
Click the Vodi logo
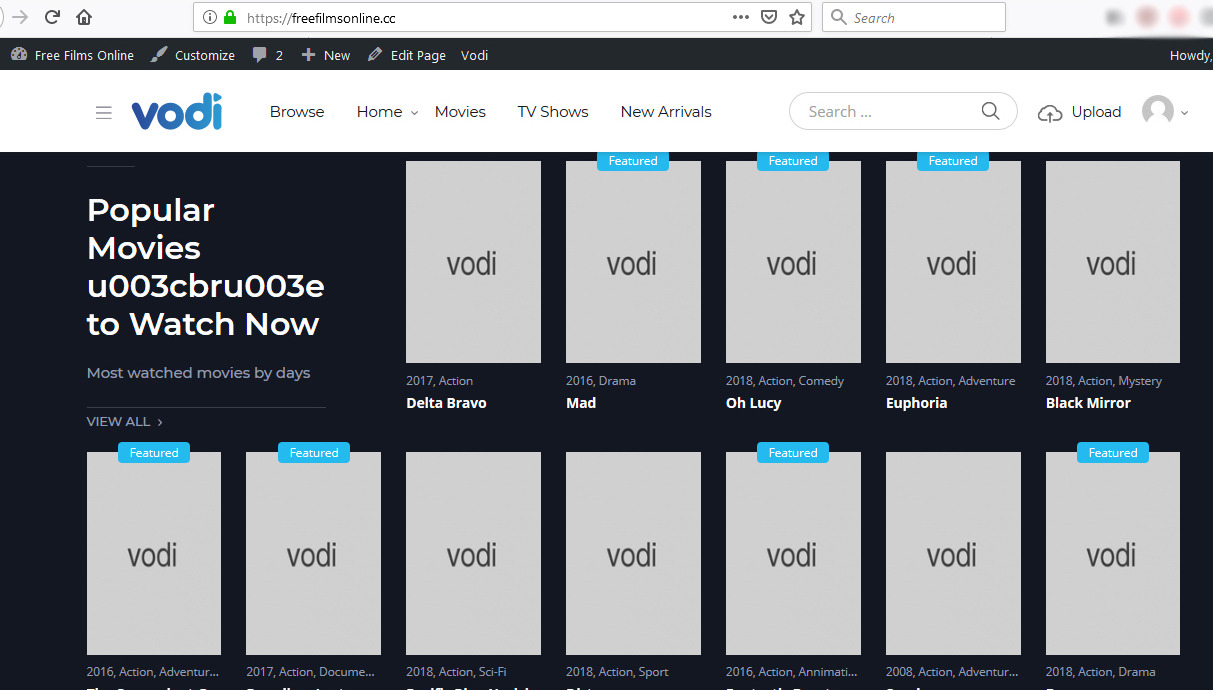click(x=177, y=112)
